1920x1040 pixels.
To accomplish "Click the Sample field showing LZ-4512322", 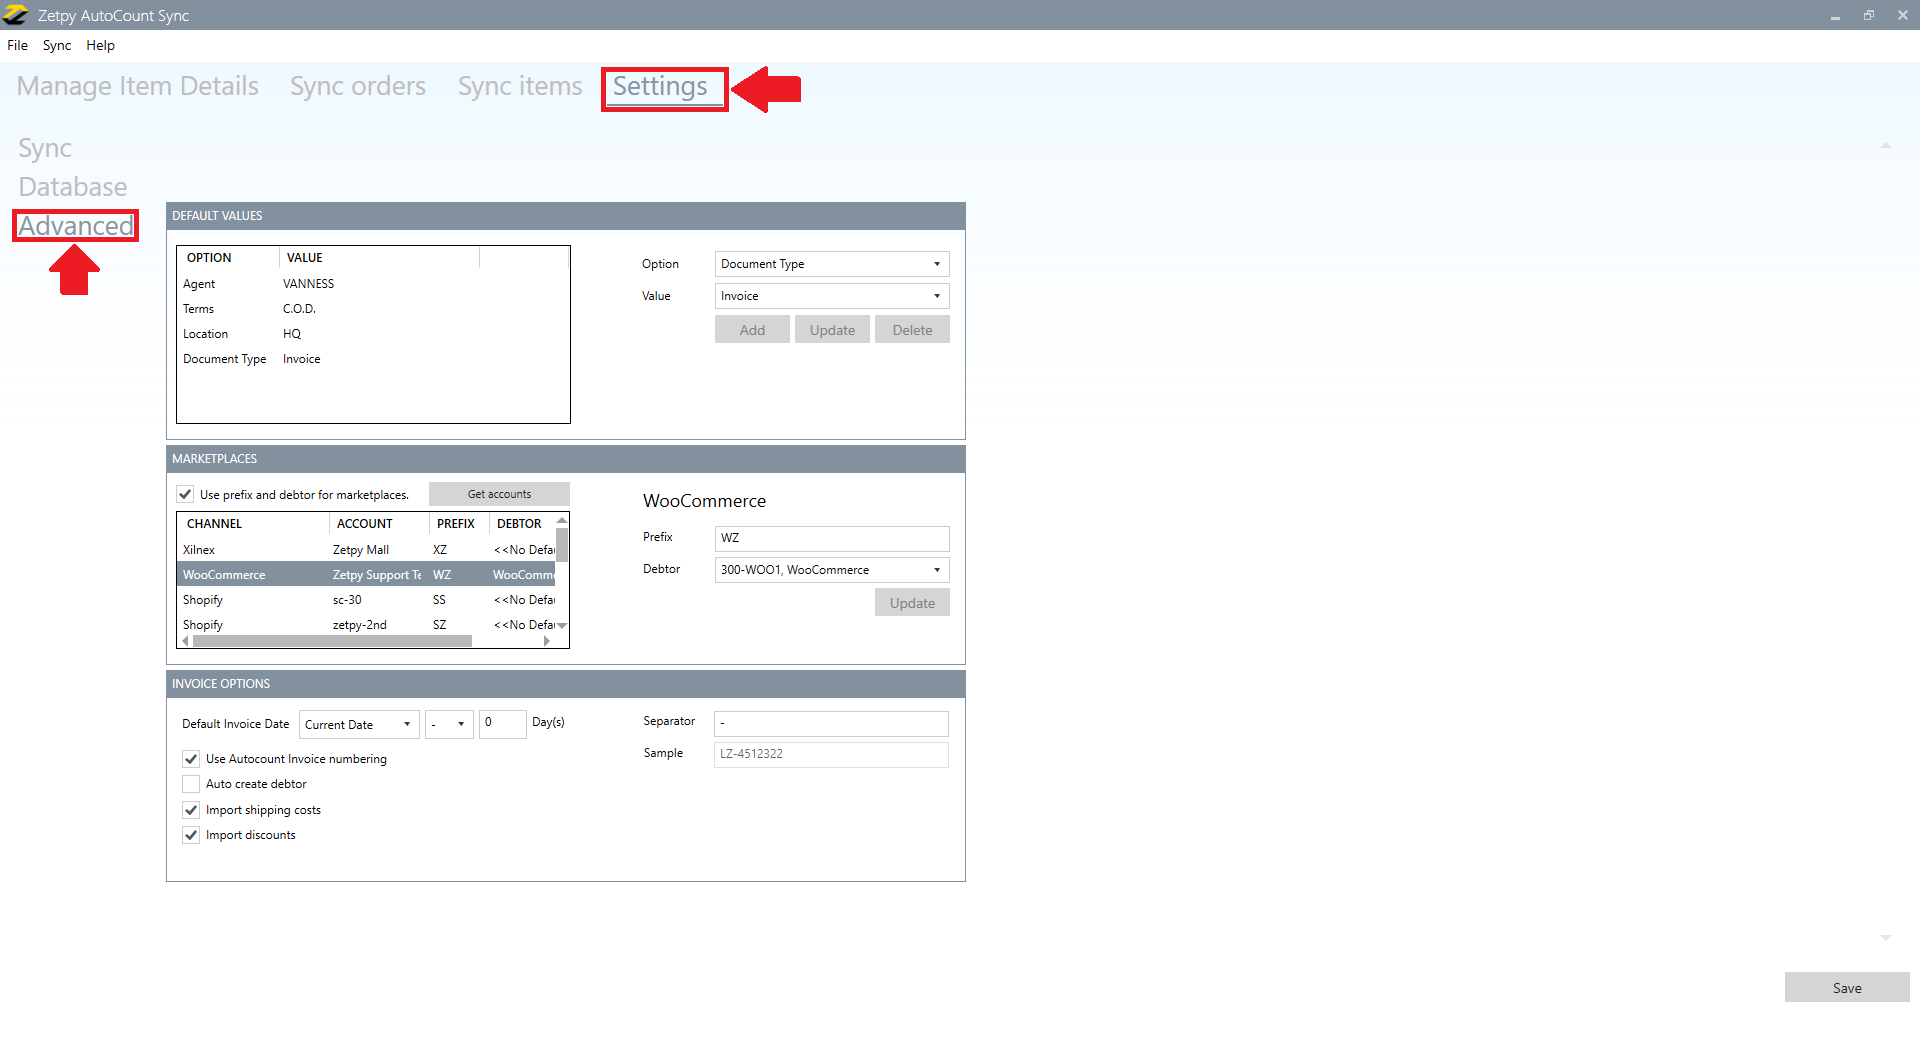I will (x=831, y=755).
